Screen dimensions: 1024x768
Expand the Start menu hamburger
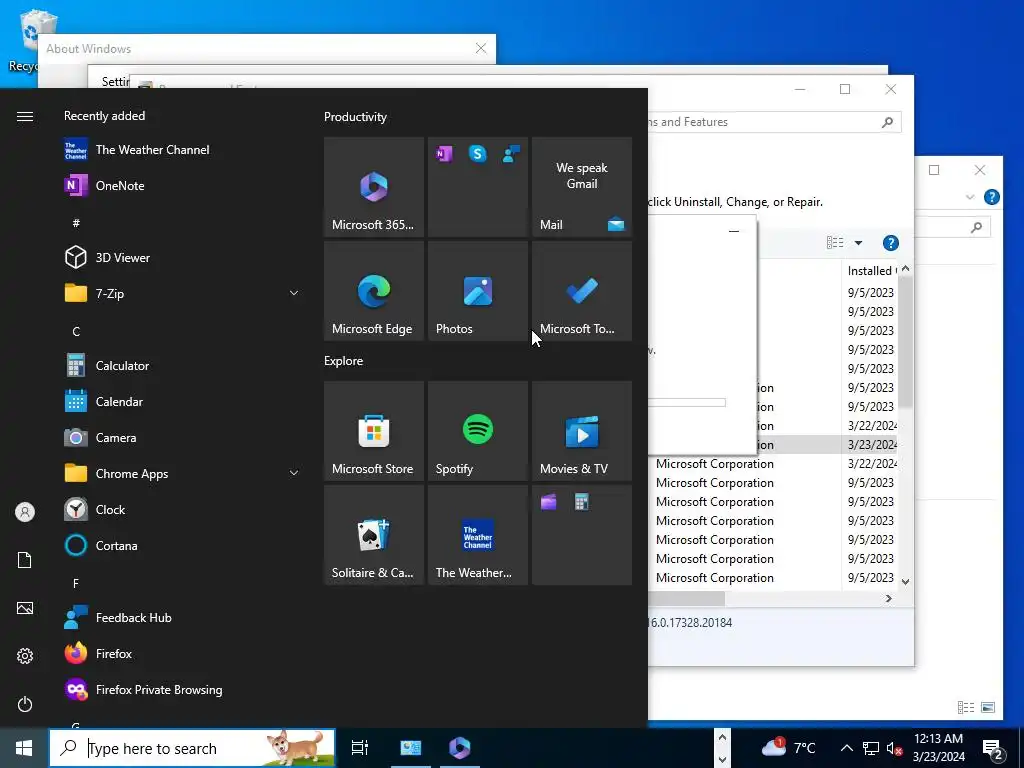(25, 116)
